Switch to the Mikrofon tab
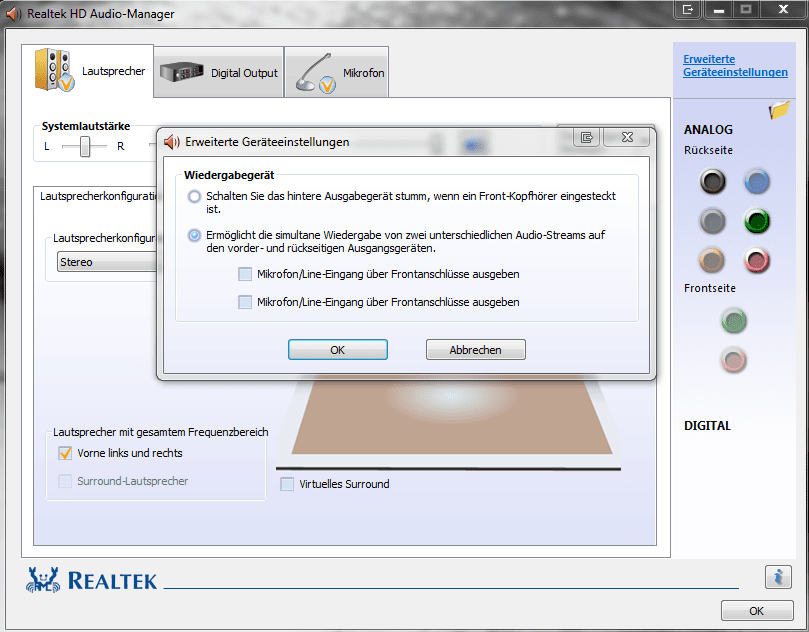Image resolution: width=809 pixels, height=632 pixels. pyautogui.click(x=336, y=72)
